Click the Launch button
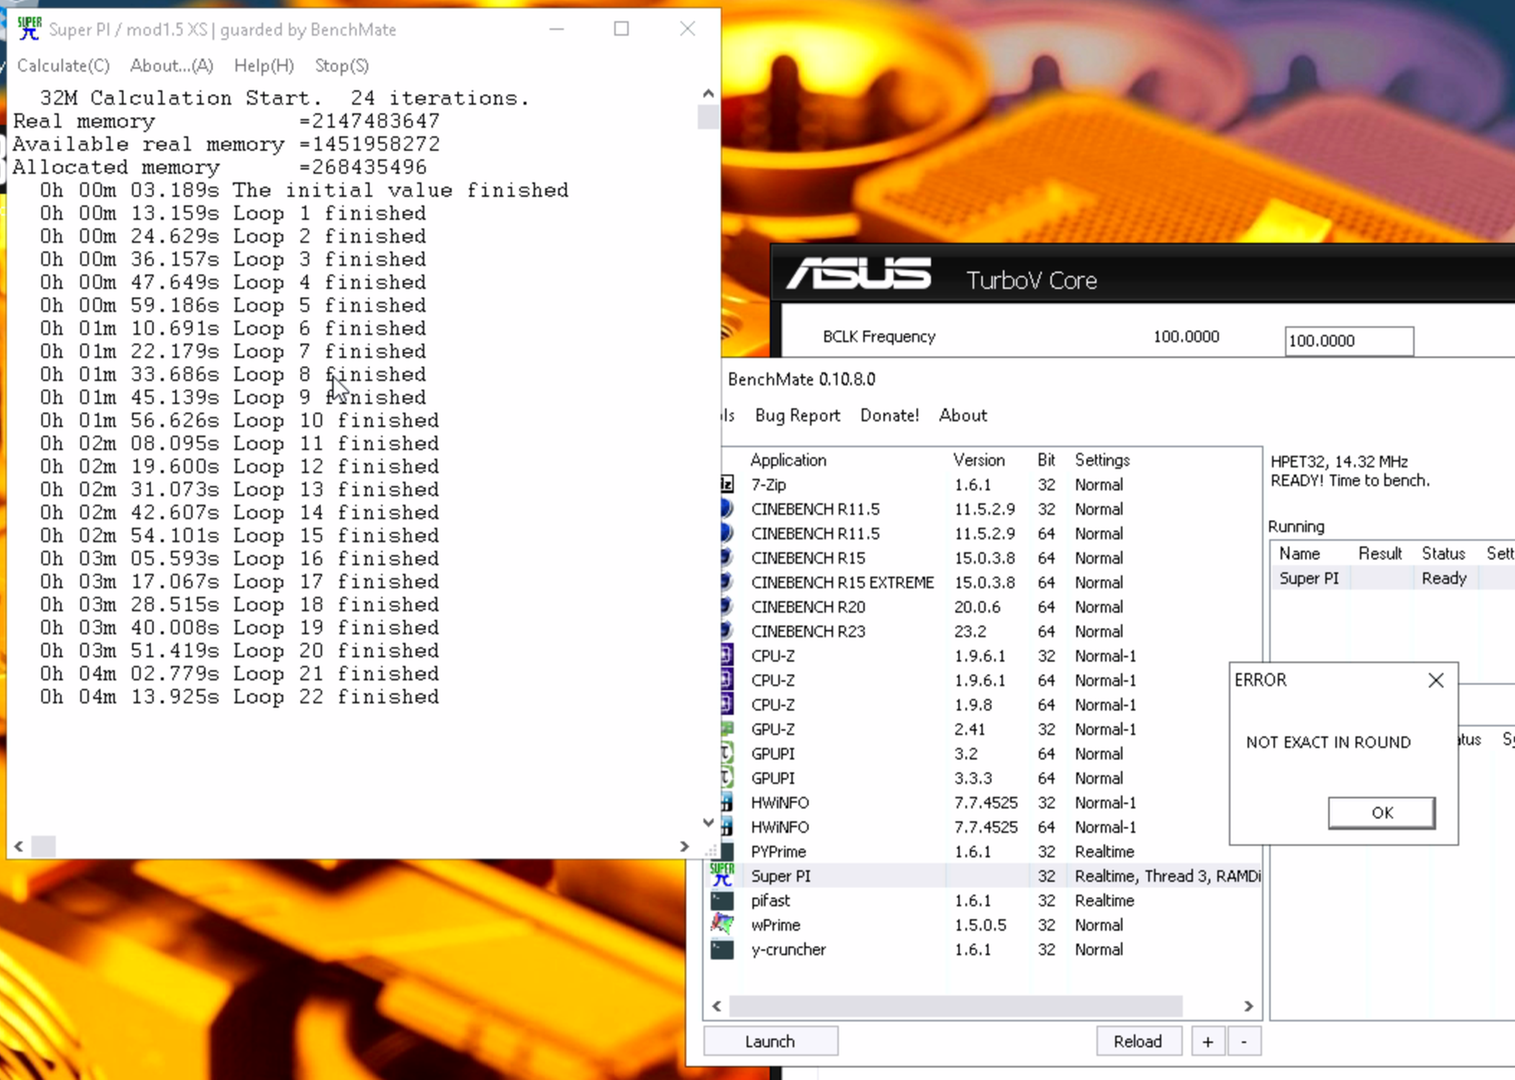 click(x=770, y=1041)
